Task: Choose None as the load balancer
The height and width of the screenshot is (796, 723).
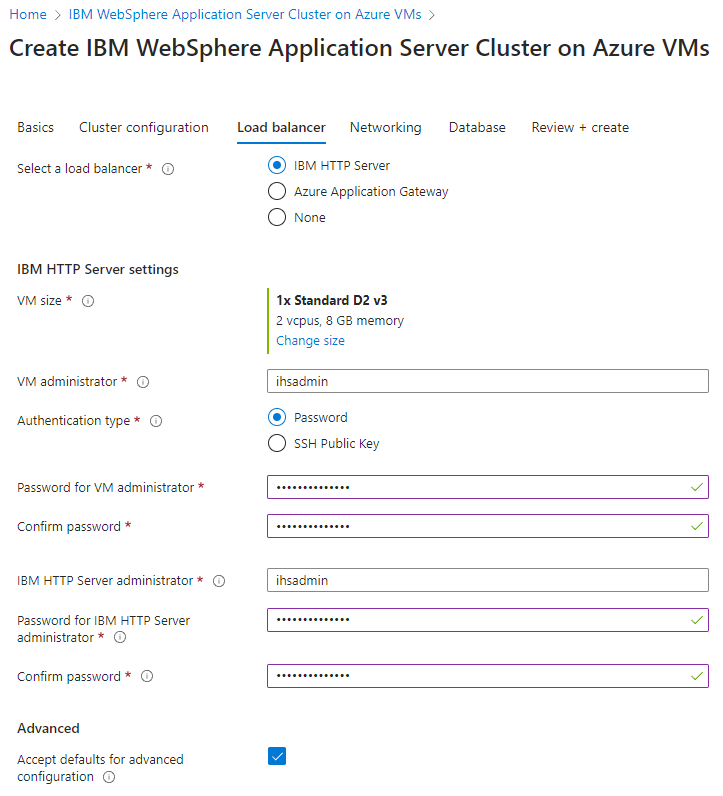Action: pyautogui.click(x=277, y=217)
